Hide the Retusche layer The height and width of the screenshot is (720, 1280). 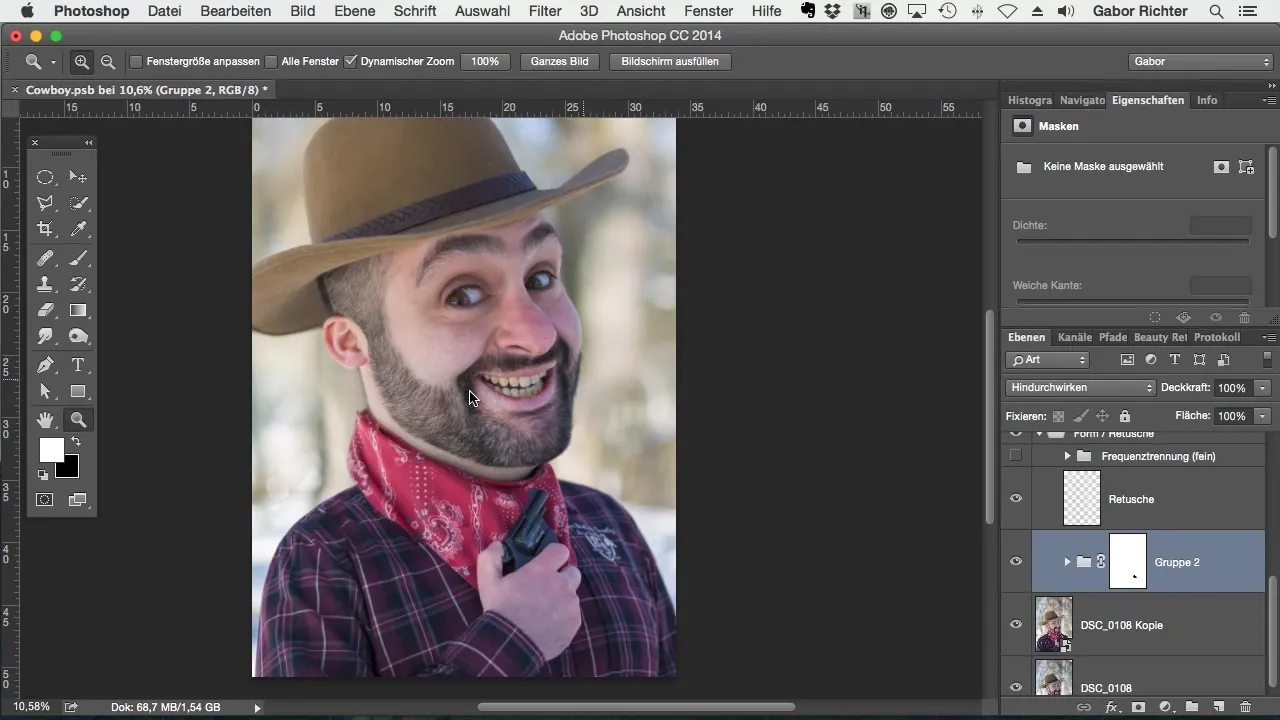(x=1016, y=499)
